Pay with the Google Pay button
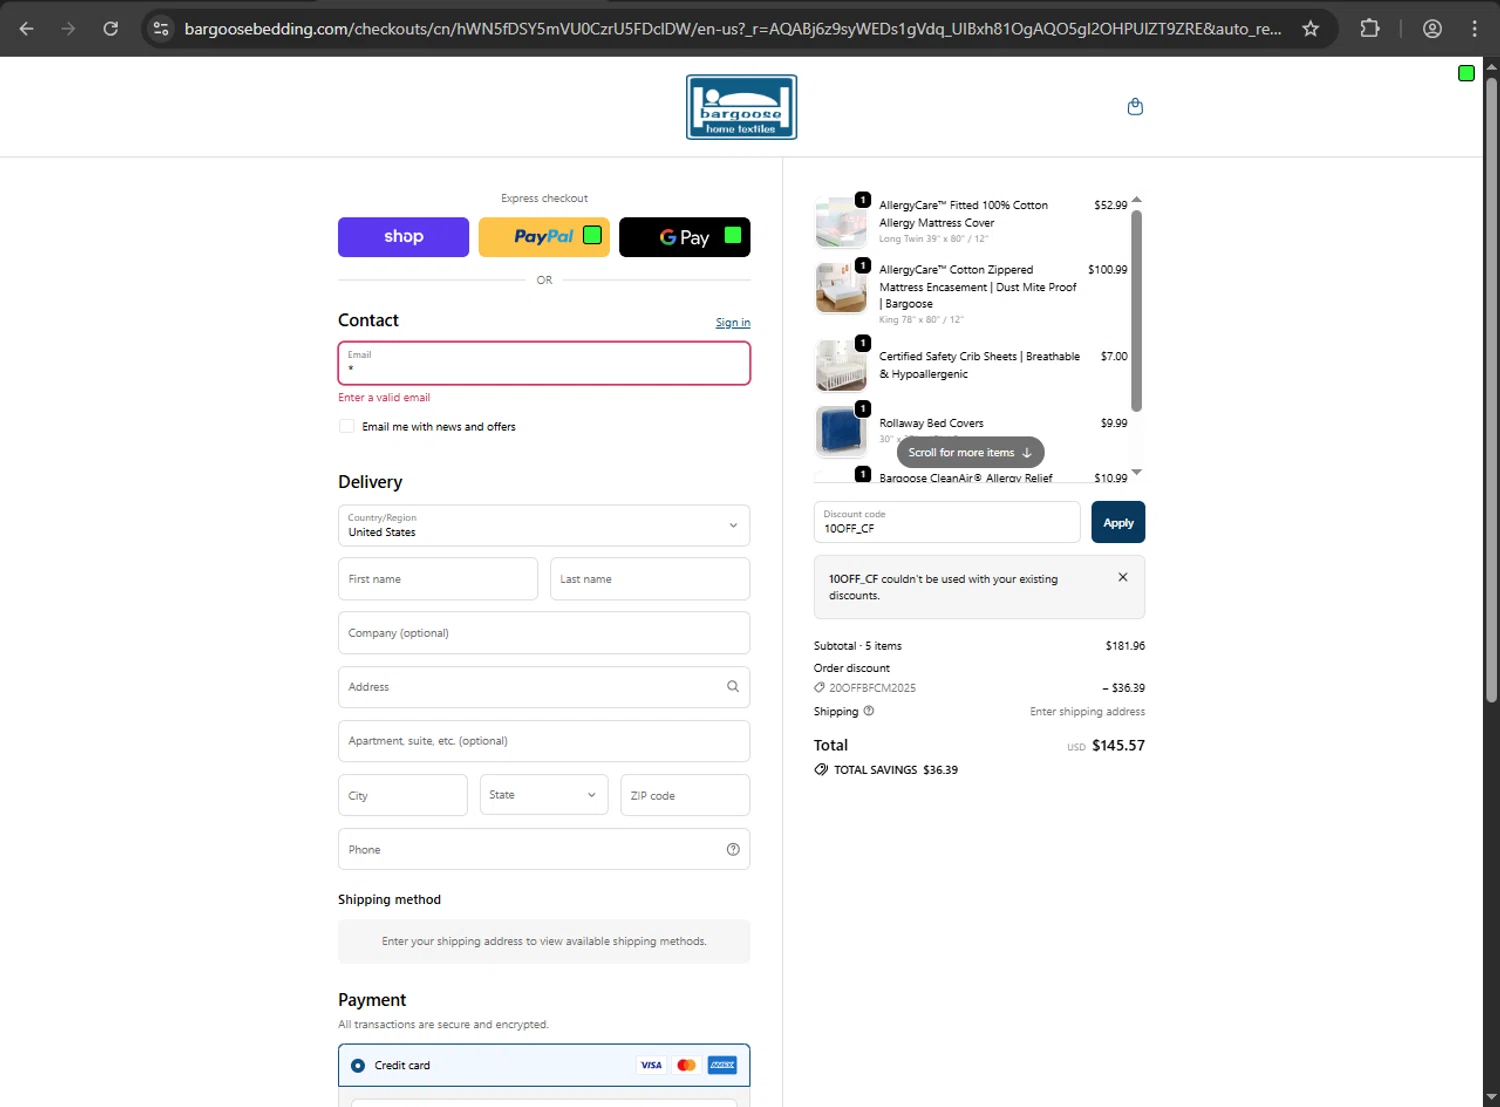The height and width of the screenshot is (1107, 1500). click(684, 237)
